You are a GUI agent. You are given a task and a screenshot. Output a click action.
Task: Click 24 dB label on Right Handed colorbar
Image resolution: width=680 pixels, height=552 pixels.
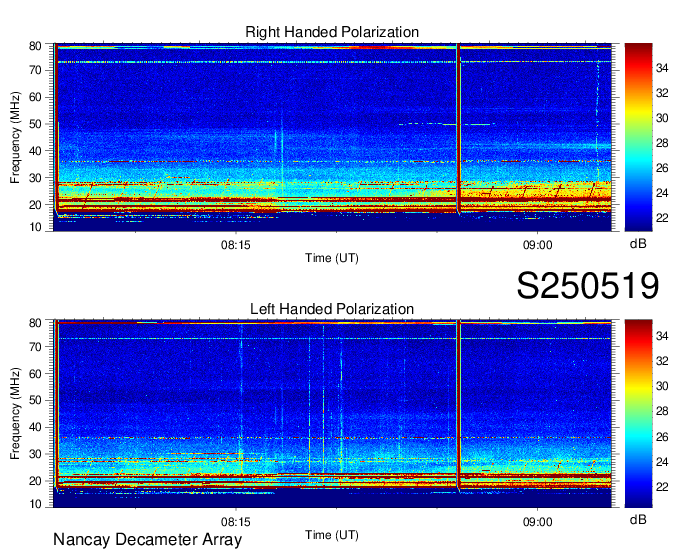(x=662, y=193)
